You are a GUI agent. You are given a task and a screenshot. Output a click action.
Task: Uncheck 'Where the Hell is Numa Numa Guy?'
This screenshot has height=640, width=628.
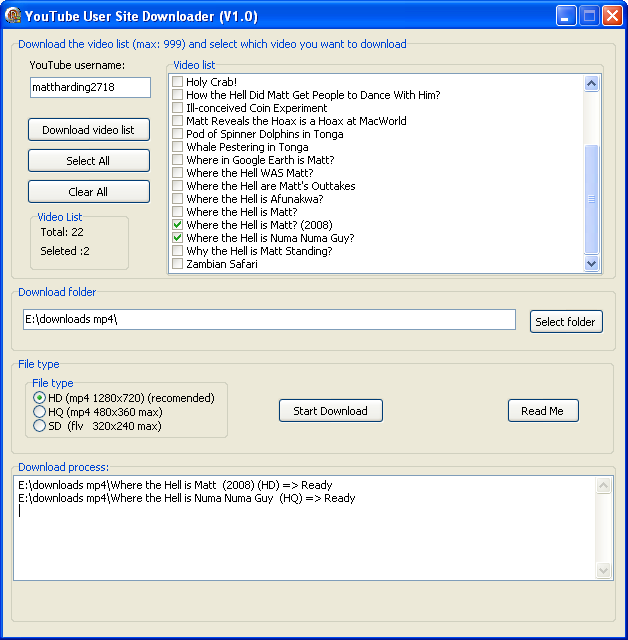(x=178, y=238)
